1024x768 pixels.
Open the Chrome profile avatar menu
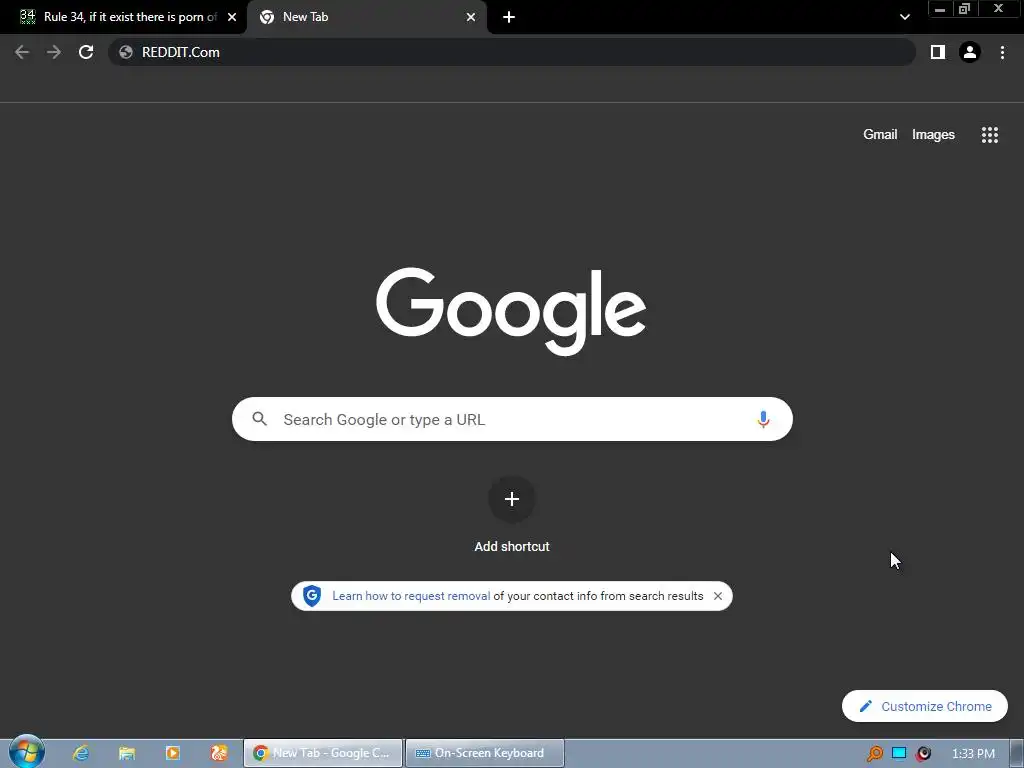(x=970, y=52)
